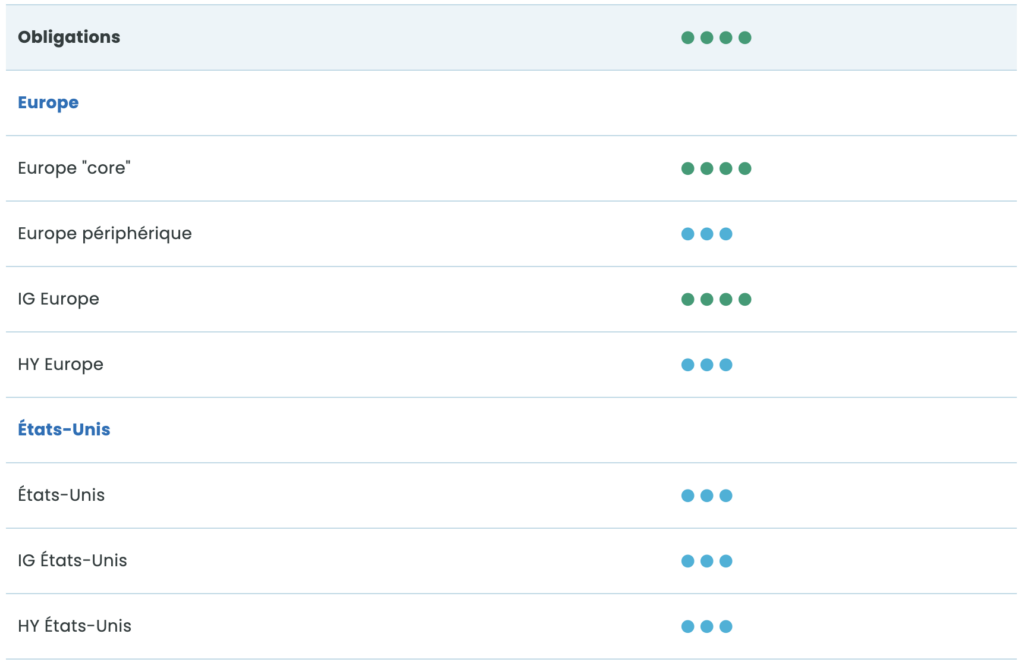Screen dimensions: 1024x665
Task: Click the blue dots for Europe périphérique
Action: pyautogui.click(x=707, y=234)
